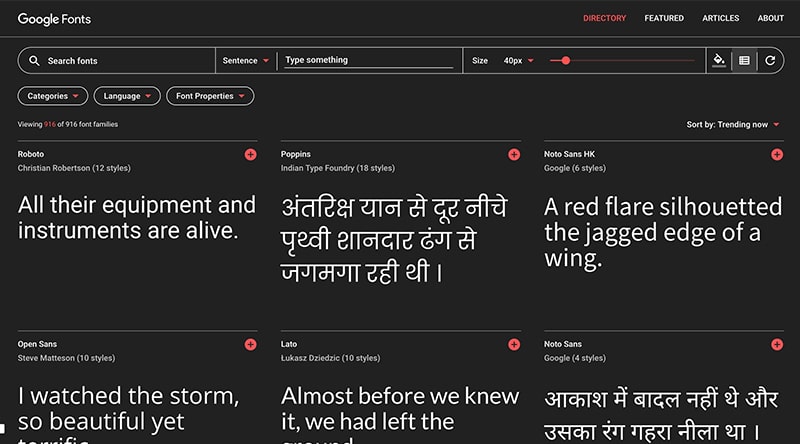The width and height of the screenshot is (800, 444).
Task: Add Lato with the plus icon
Action: 514,344
